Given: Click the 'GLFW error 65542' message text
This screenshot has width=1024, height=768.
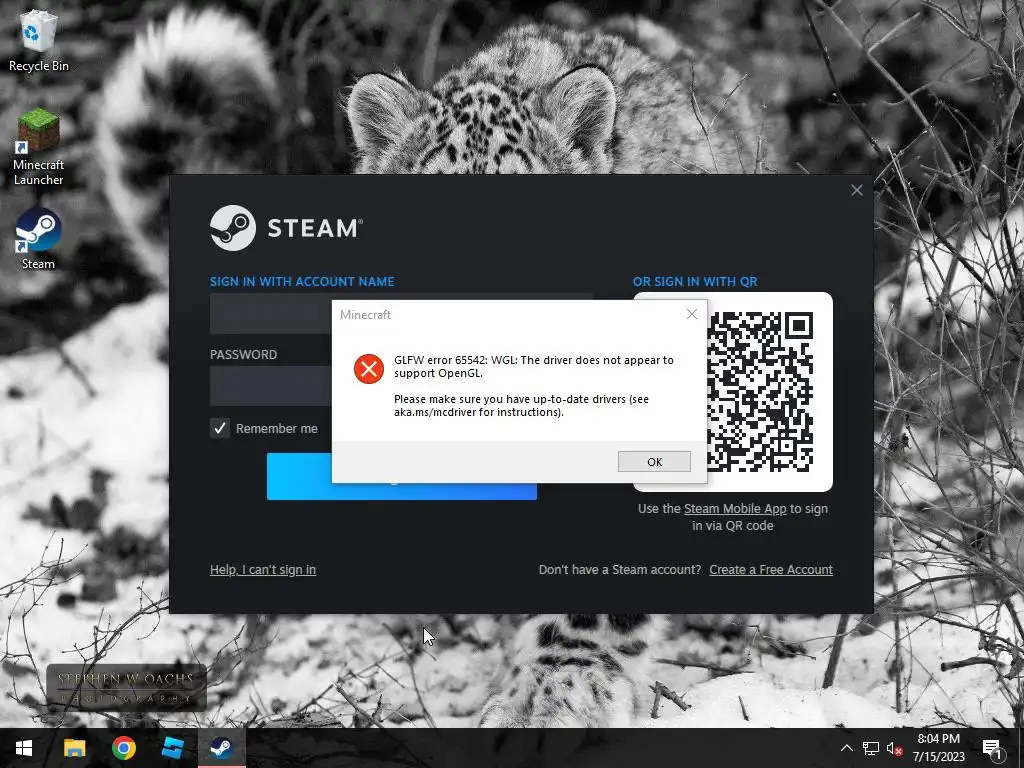Looking at the screenshot, I should point(534,366).
